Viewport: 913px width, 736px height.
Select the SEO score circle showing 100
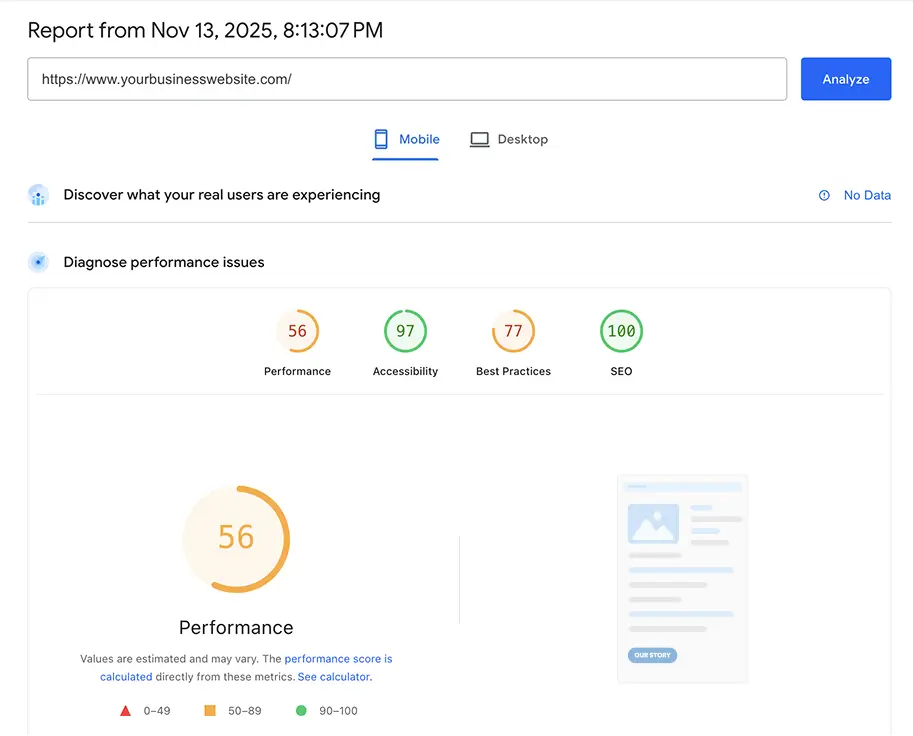coord(621,330)
